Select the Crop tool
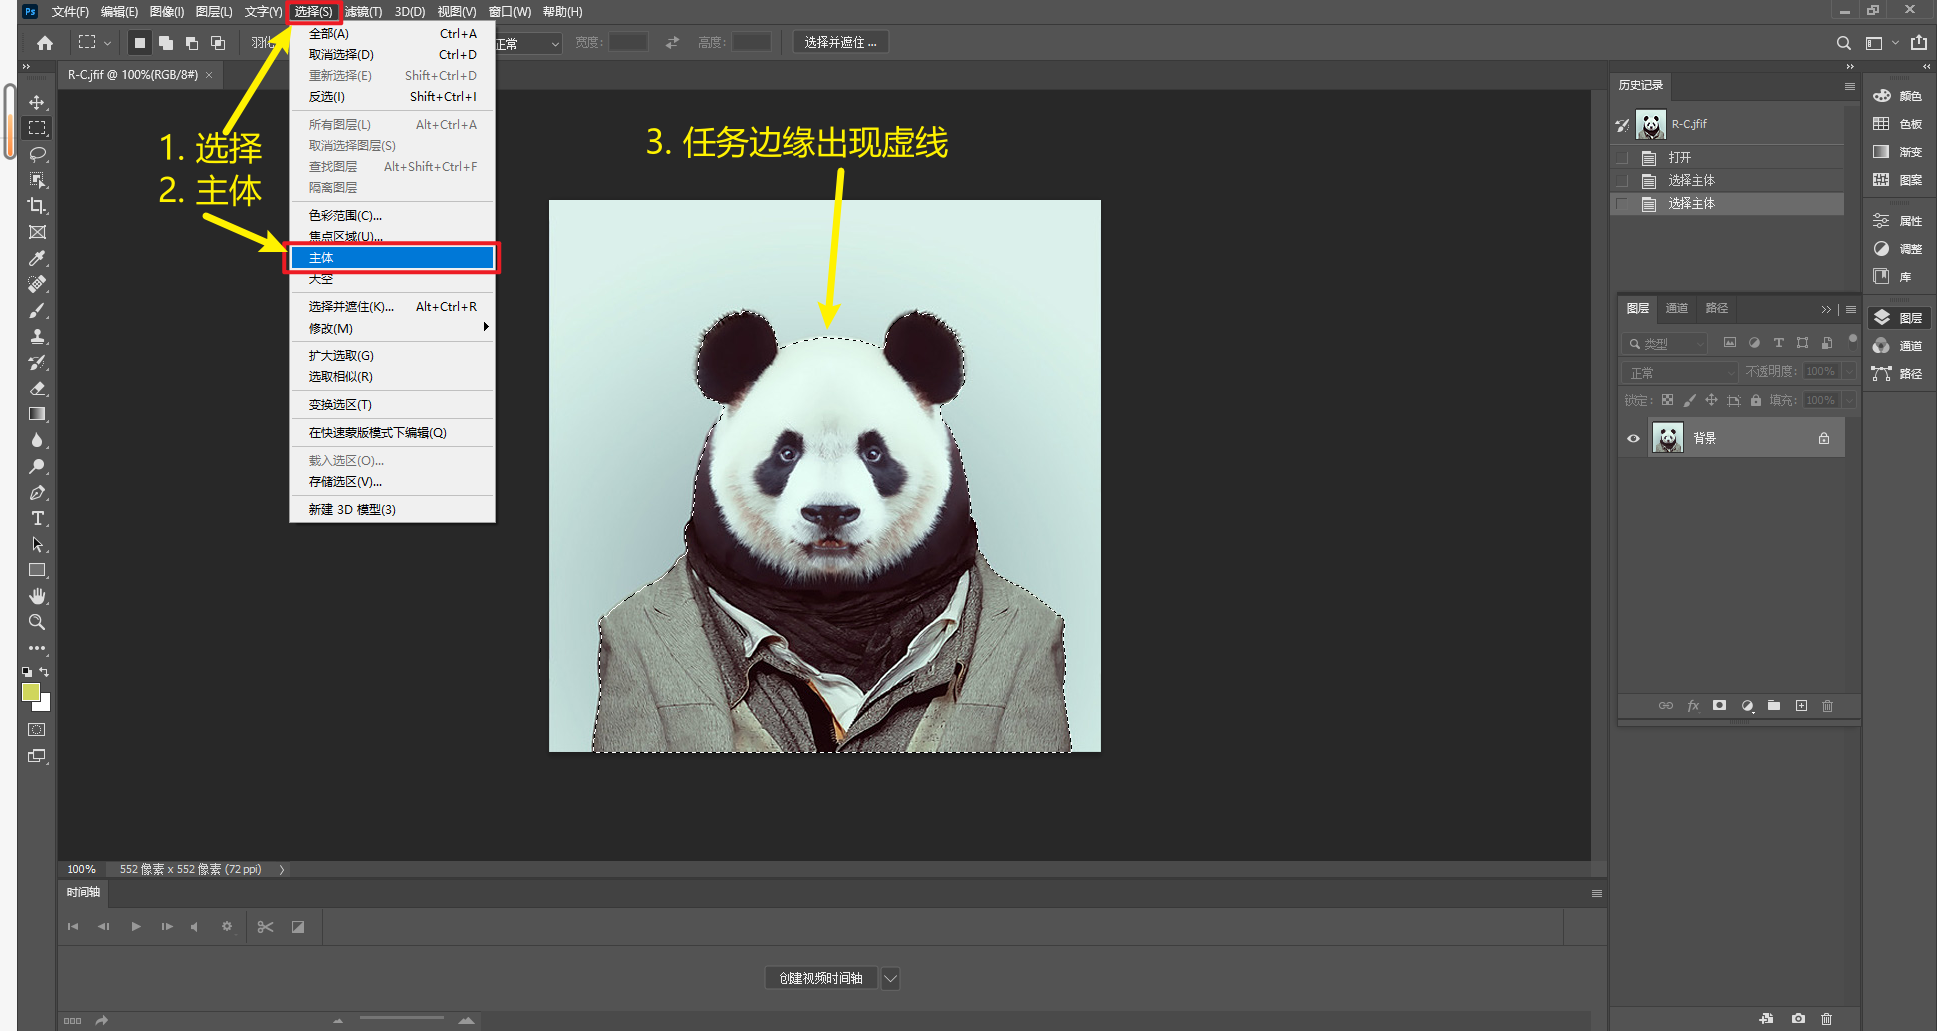The width and height of the screenshot is (1937, 1031). pyautogui.click(x=37, y=206)
